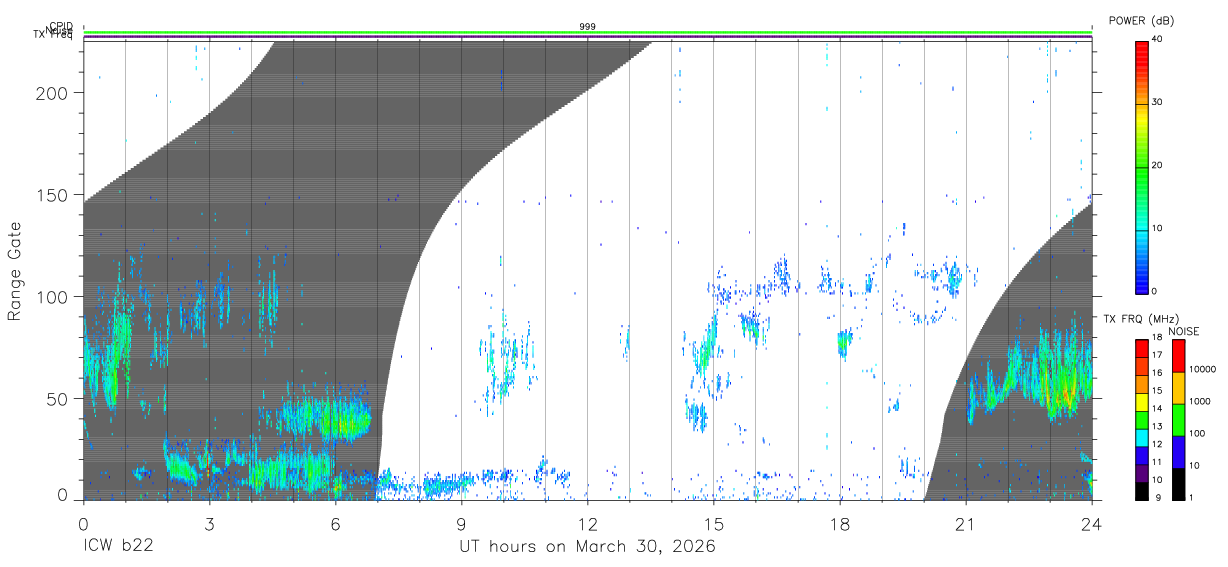The width and height of the screenshot is (1228, 567).
Task: Select the black 1–10 swatch in NOISE legend
Action: [1178, 483]
